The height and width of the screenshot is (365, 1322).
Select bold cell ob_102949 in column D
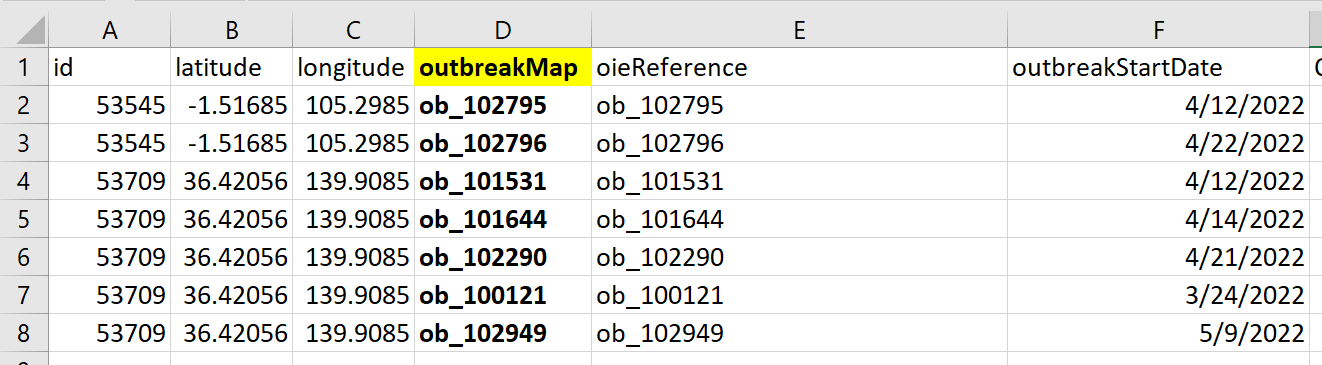(x=502, y=333)
